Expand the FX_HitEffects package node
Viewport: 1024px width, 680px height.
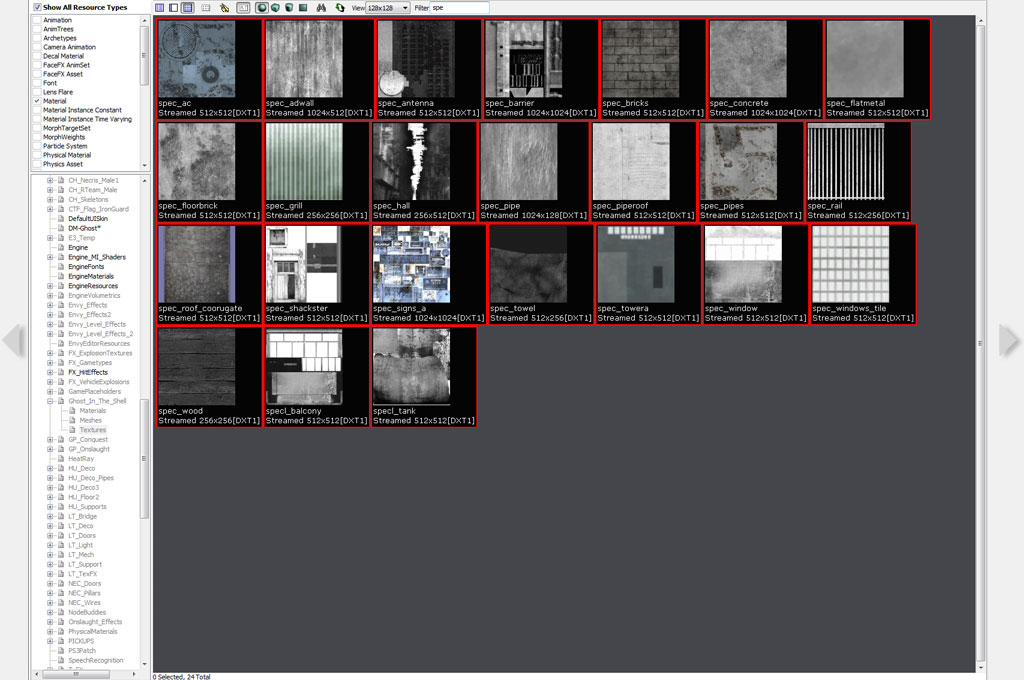(50, 372)
